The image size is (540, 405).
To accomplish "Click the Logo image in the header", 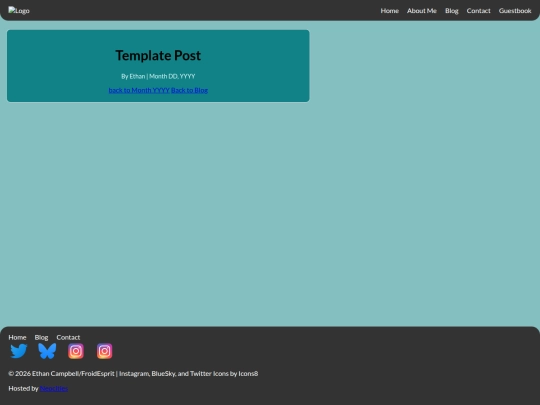I will pos(19,11).
